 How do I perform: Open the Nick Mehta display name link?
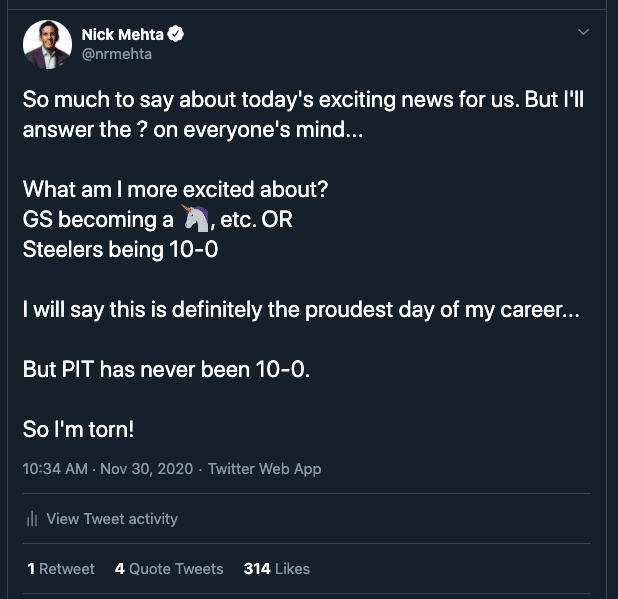pyautogui.click(x=123, y=35)
